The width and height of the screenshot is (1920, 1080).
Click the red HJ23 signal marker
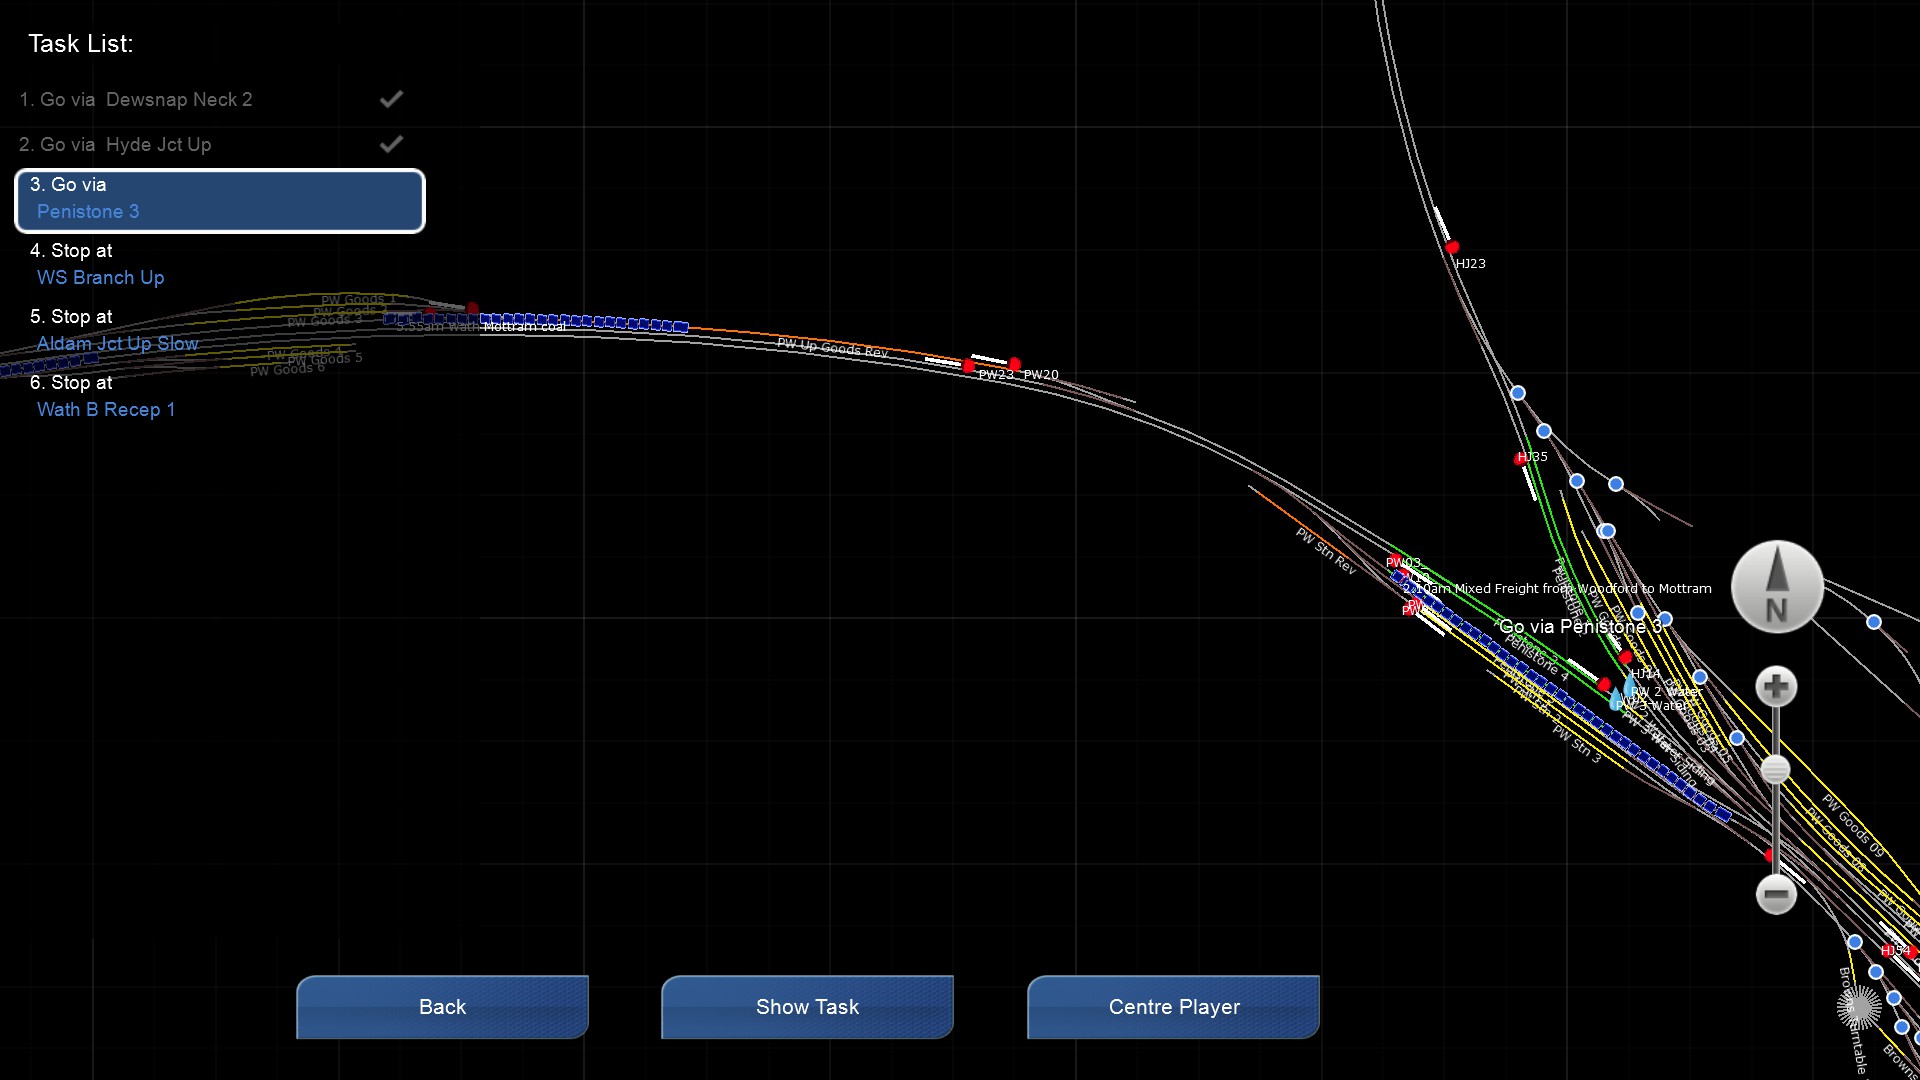(x=1452, y=247)
